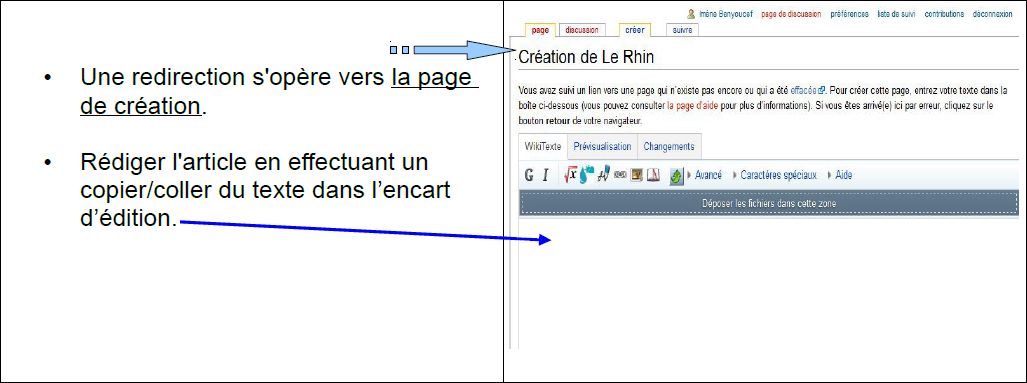Click the user avatar icon beside username
The width and height of the screenshot is (1027, 383).
(690, 14)
